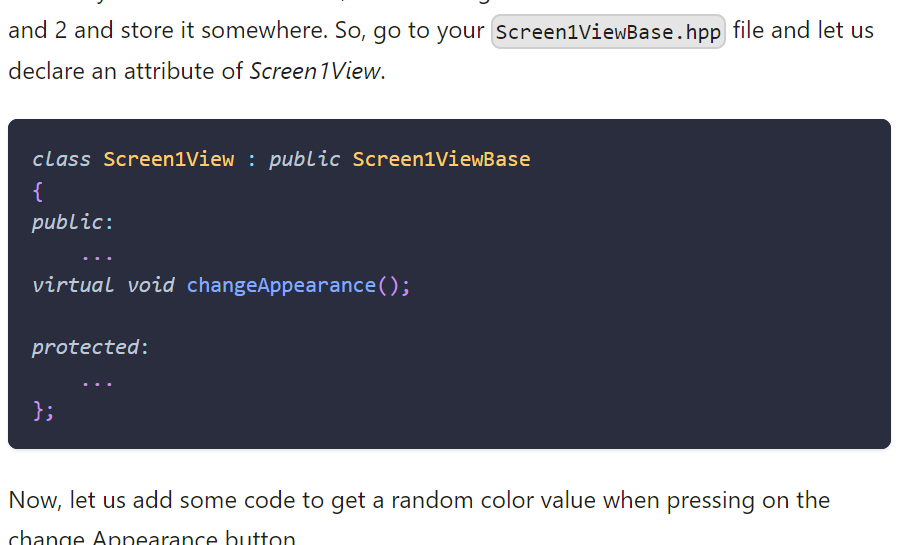Click the 'and 2 and store it somewhere' text
This screenshot has height=545, width=899.
click(x=167, y=30)
